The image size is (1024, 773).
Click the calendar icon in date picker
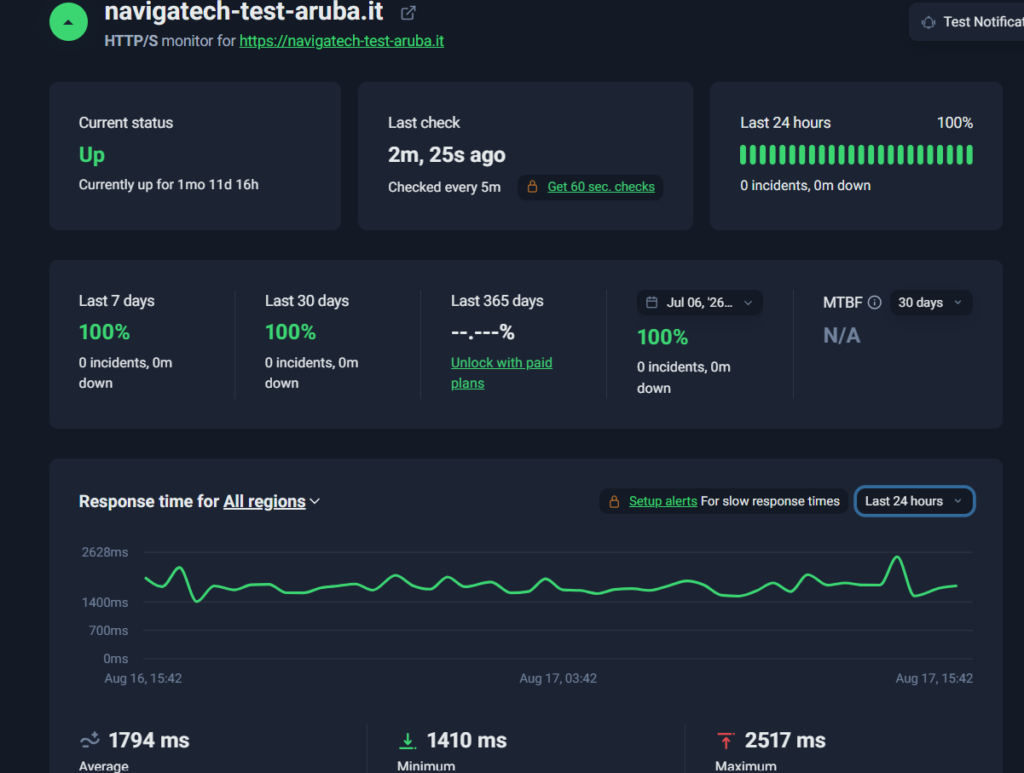(x=652, y=302)
